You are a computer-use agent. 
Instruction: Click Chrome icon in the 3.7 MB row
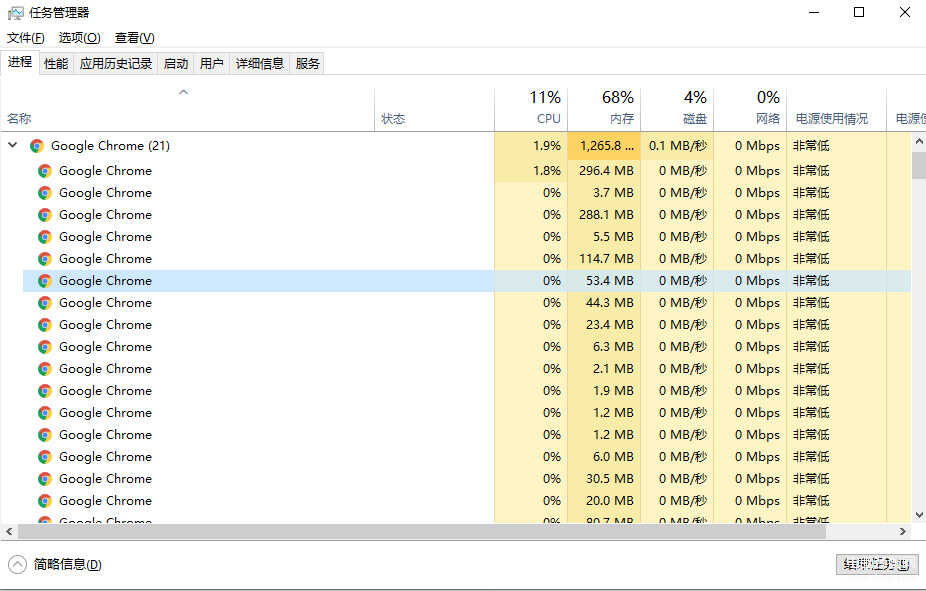pyautogui.click(x=44, y=193)
